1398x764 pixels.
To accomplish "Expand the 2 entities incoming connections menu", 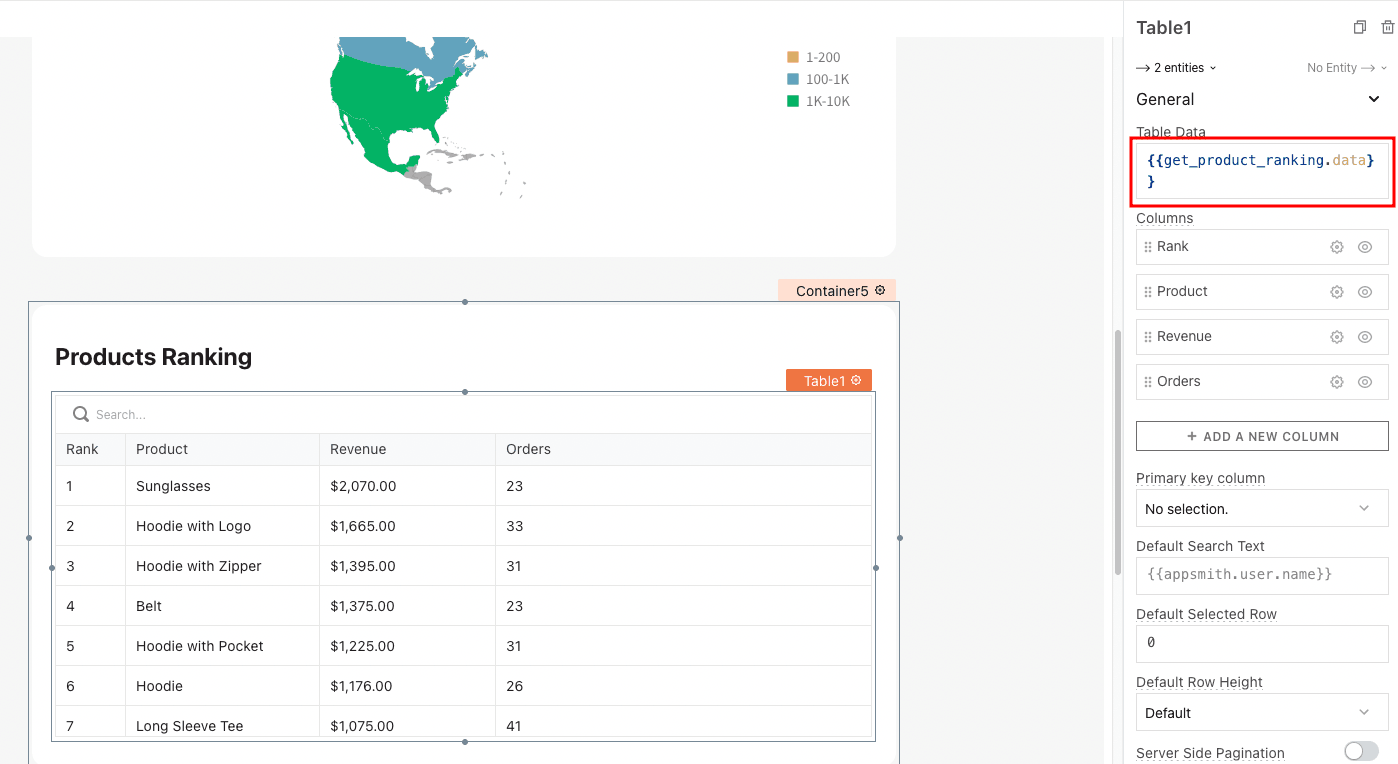I will [1177, 68].
